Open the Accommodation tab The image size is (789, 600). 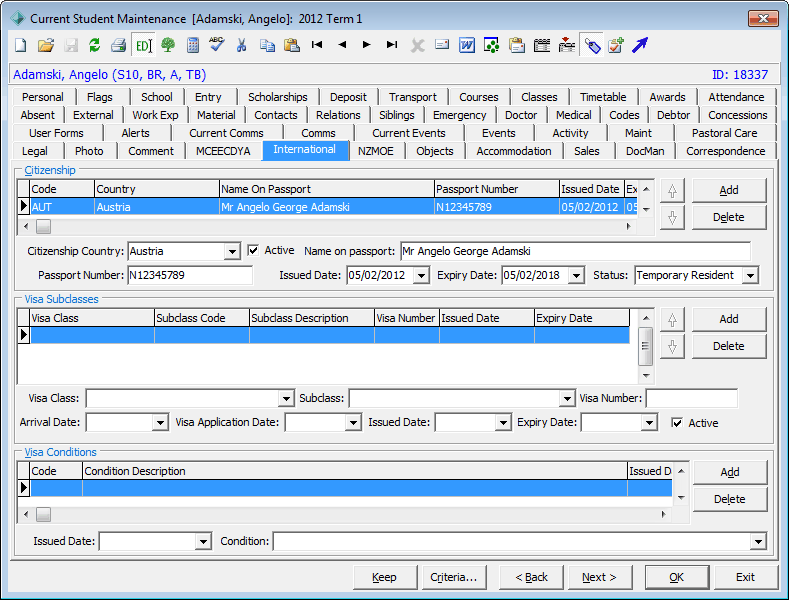514,152
